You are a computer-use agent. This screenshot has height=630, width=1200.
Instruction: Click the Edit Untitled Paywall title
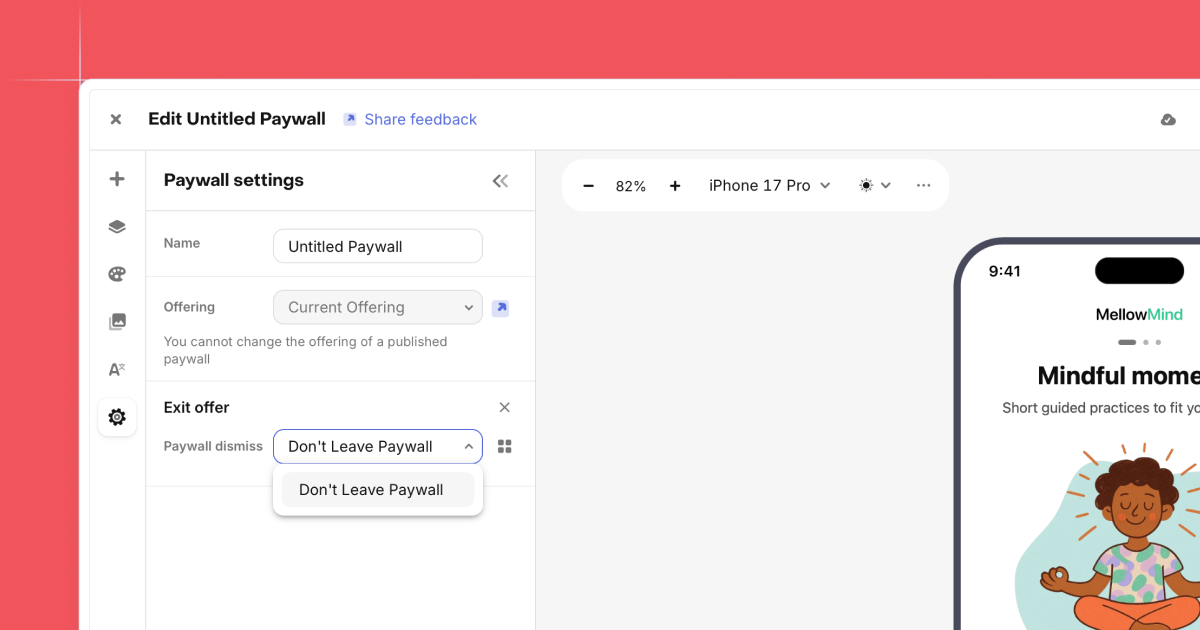(x=237, y=119)
